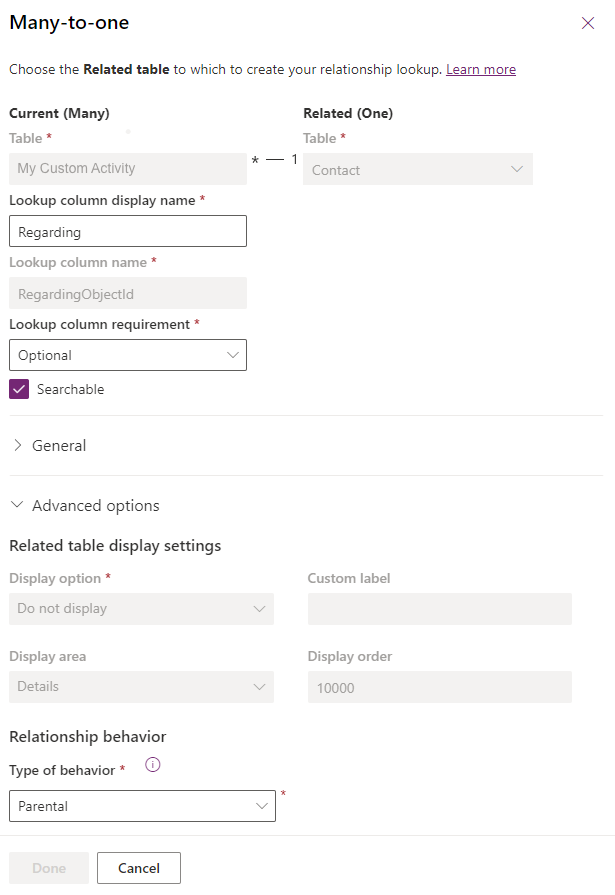Click the Custom label input field
This screenshot has height=895, width=615.
[438, 608]
